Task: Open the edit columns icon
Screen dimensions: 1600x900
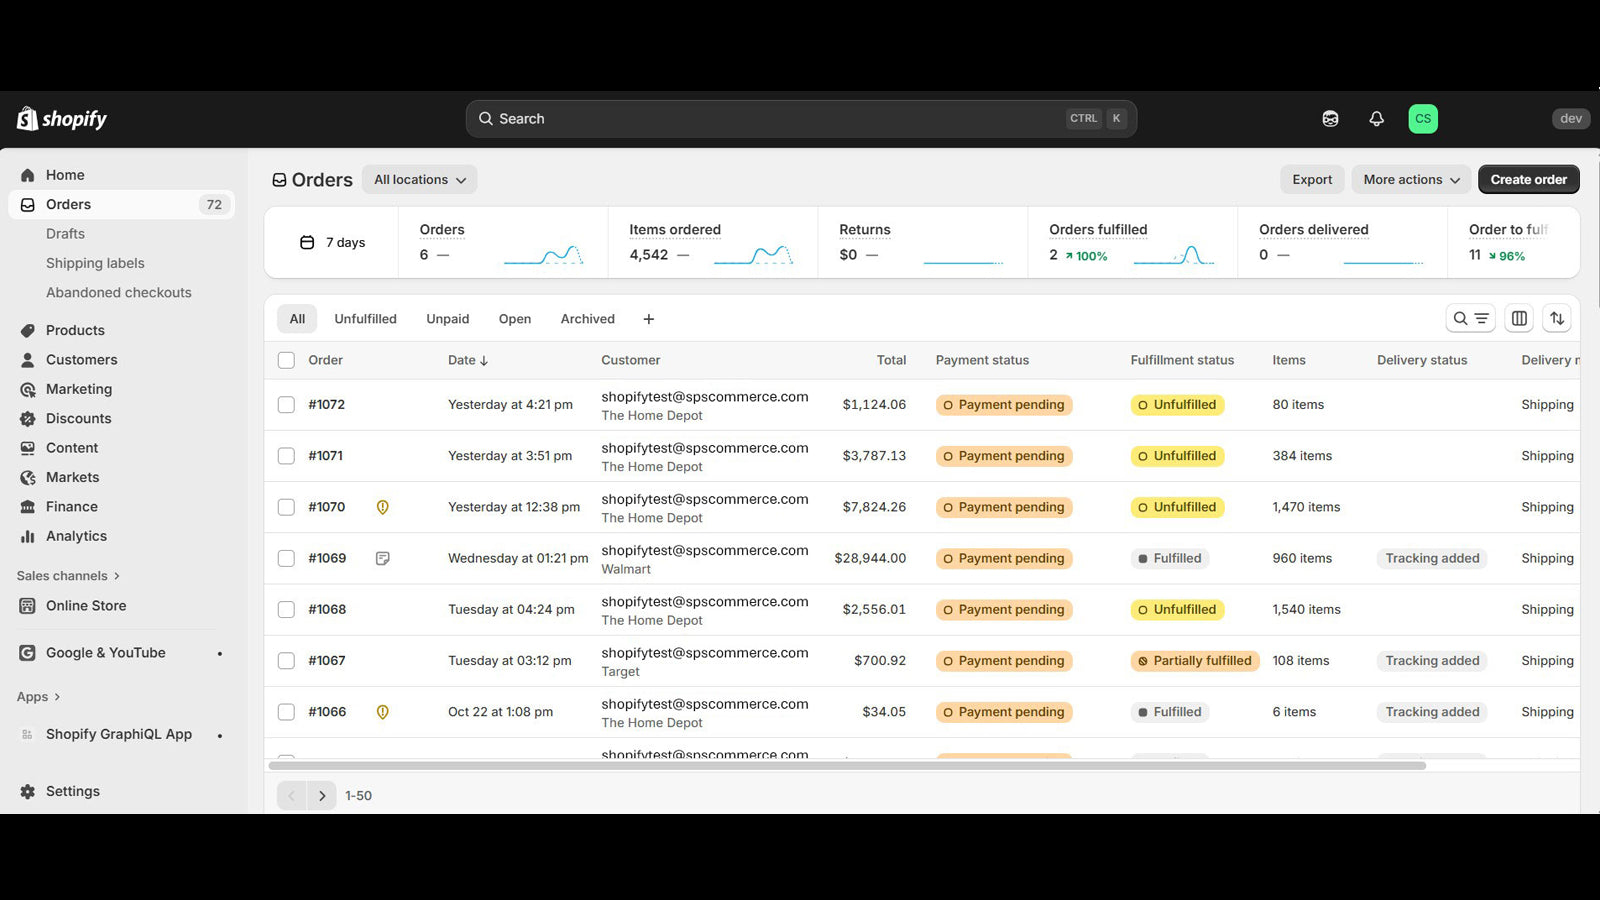Action: (x=1519, y=319)
